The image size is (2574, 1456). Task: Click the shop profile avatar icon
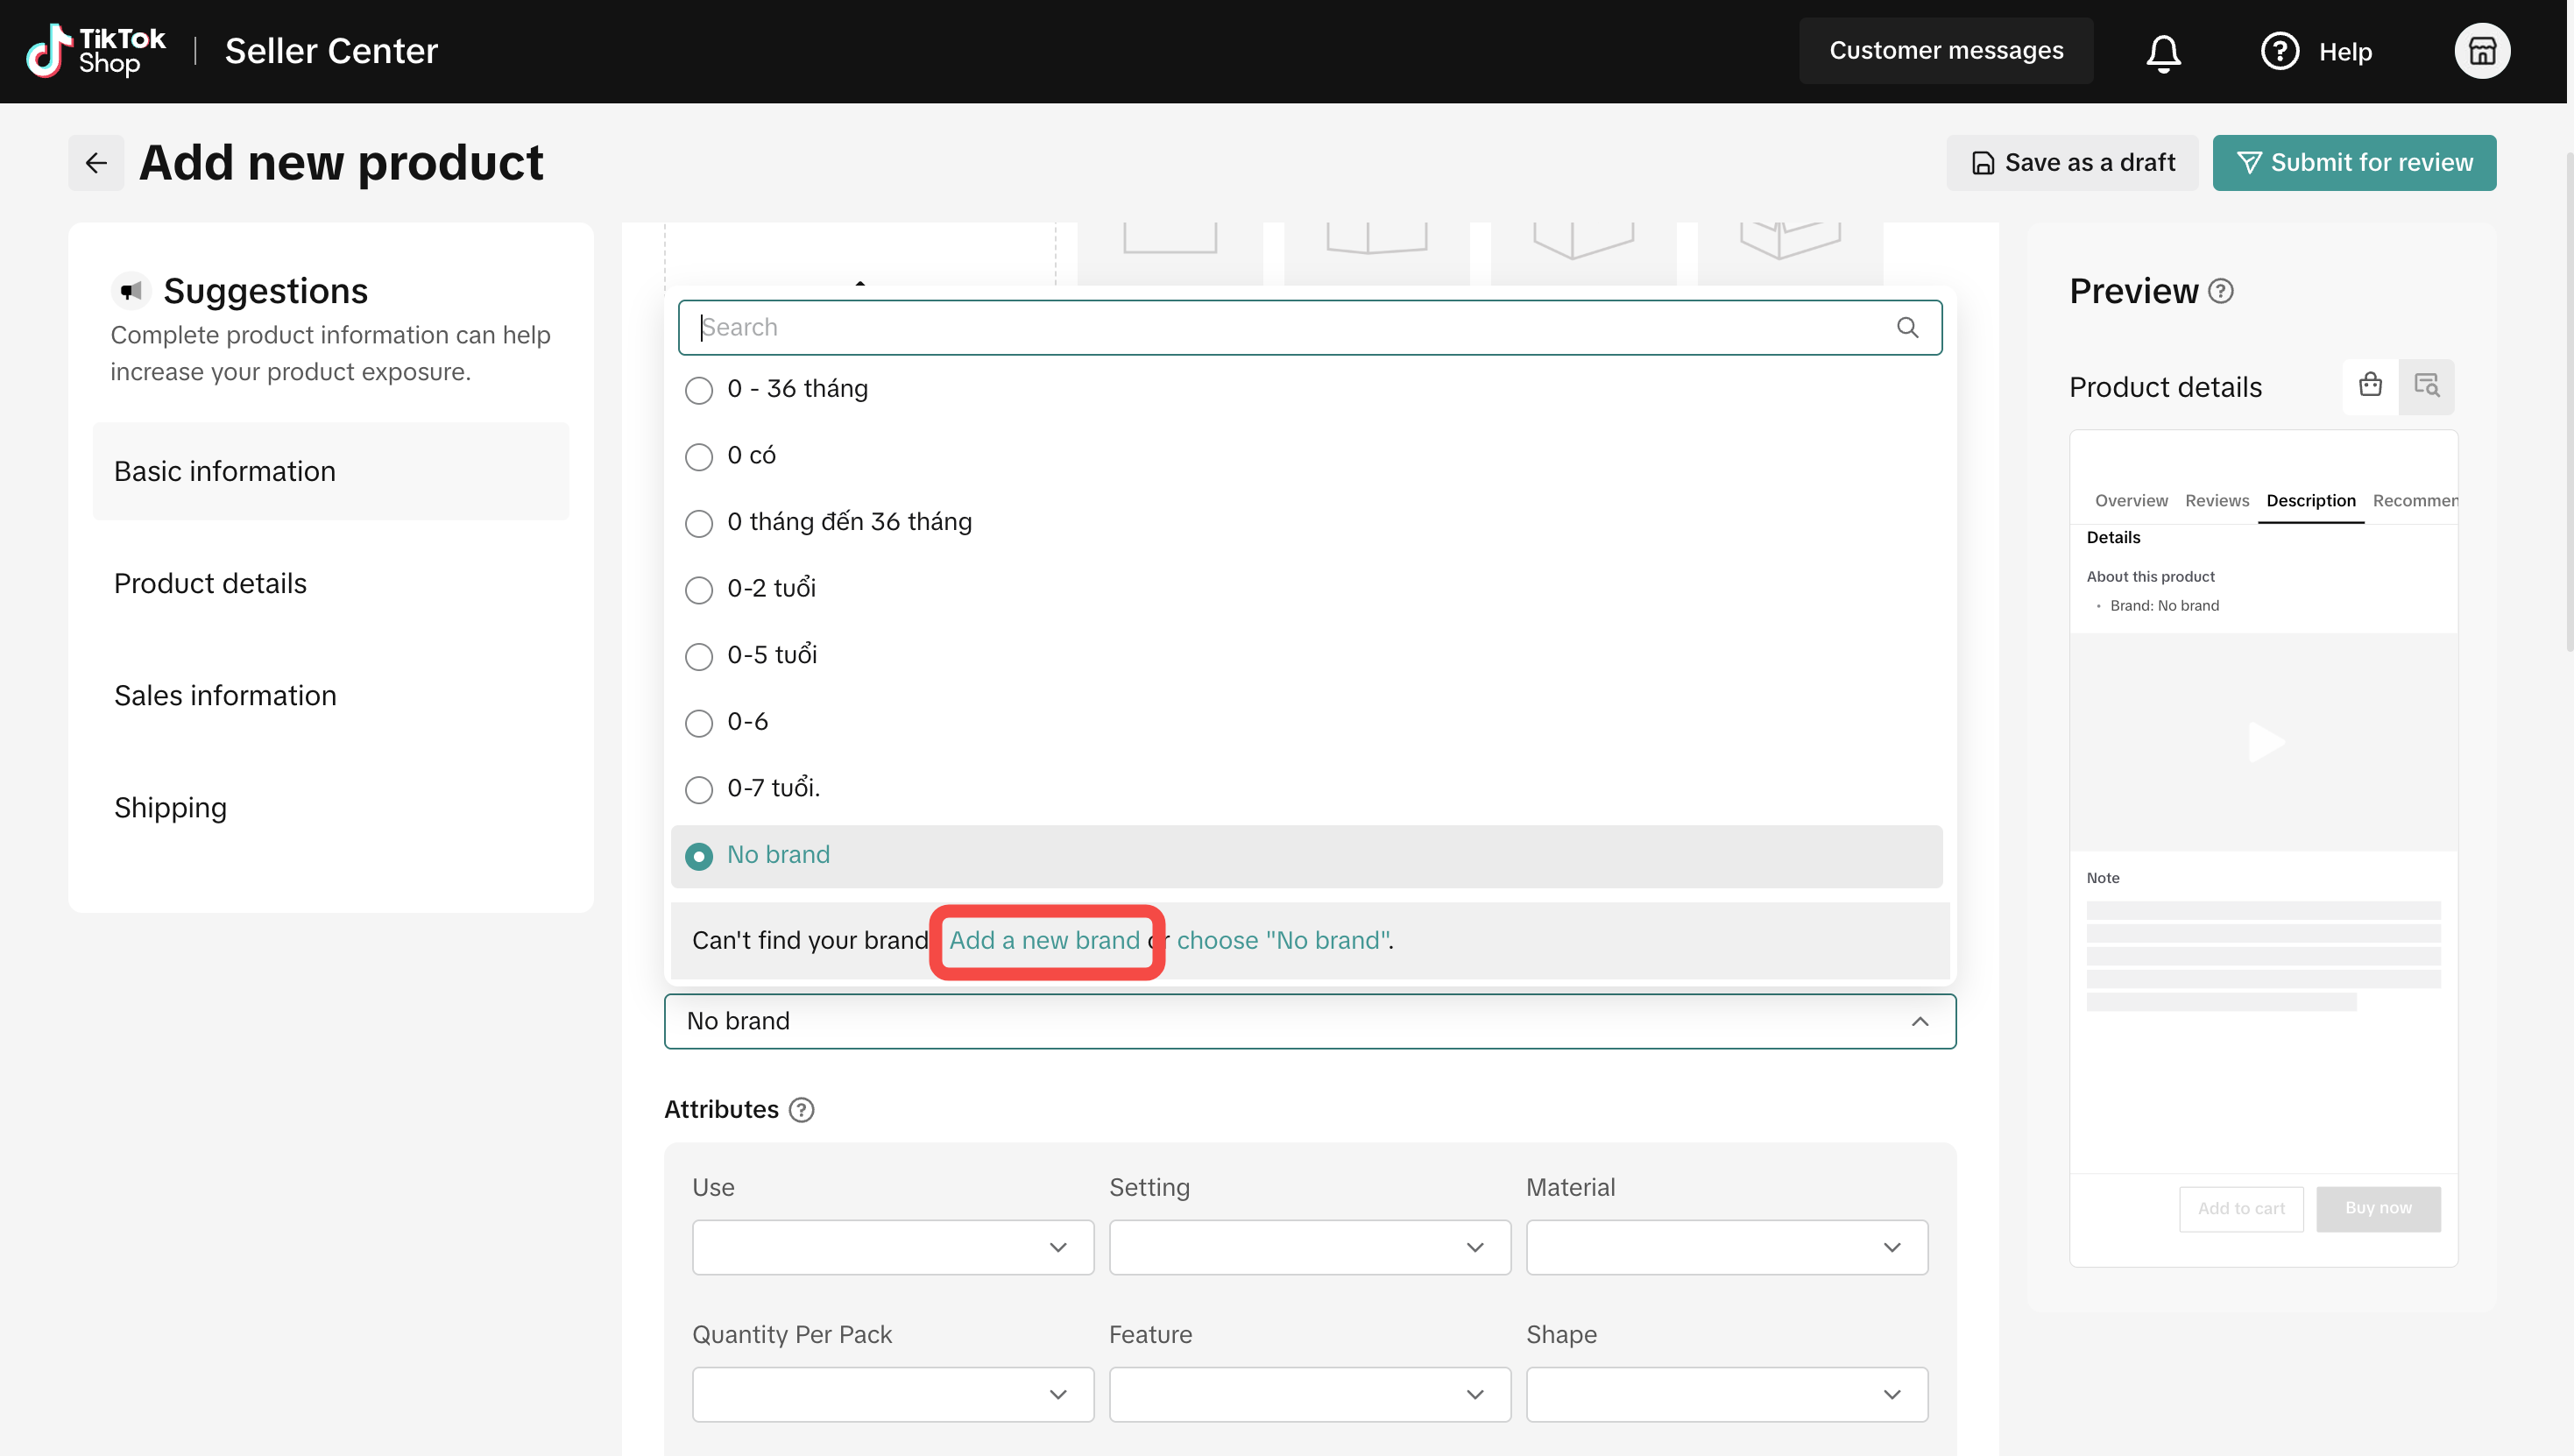2481,51
